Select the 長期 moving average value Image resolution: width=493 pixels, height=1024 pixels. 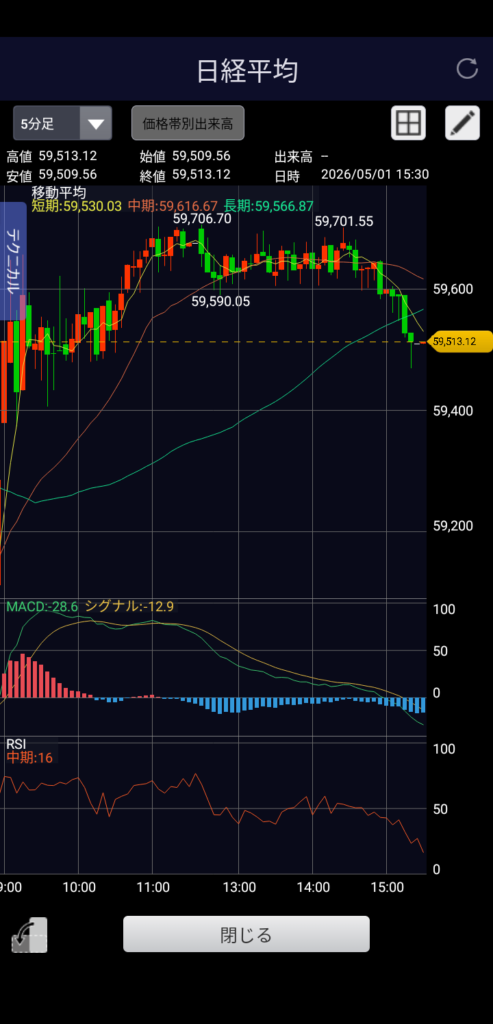(x=268, y=206)
